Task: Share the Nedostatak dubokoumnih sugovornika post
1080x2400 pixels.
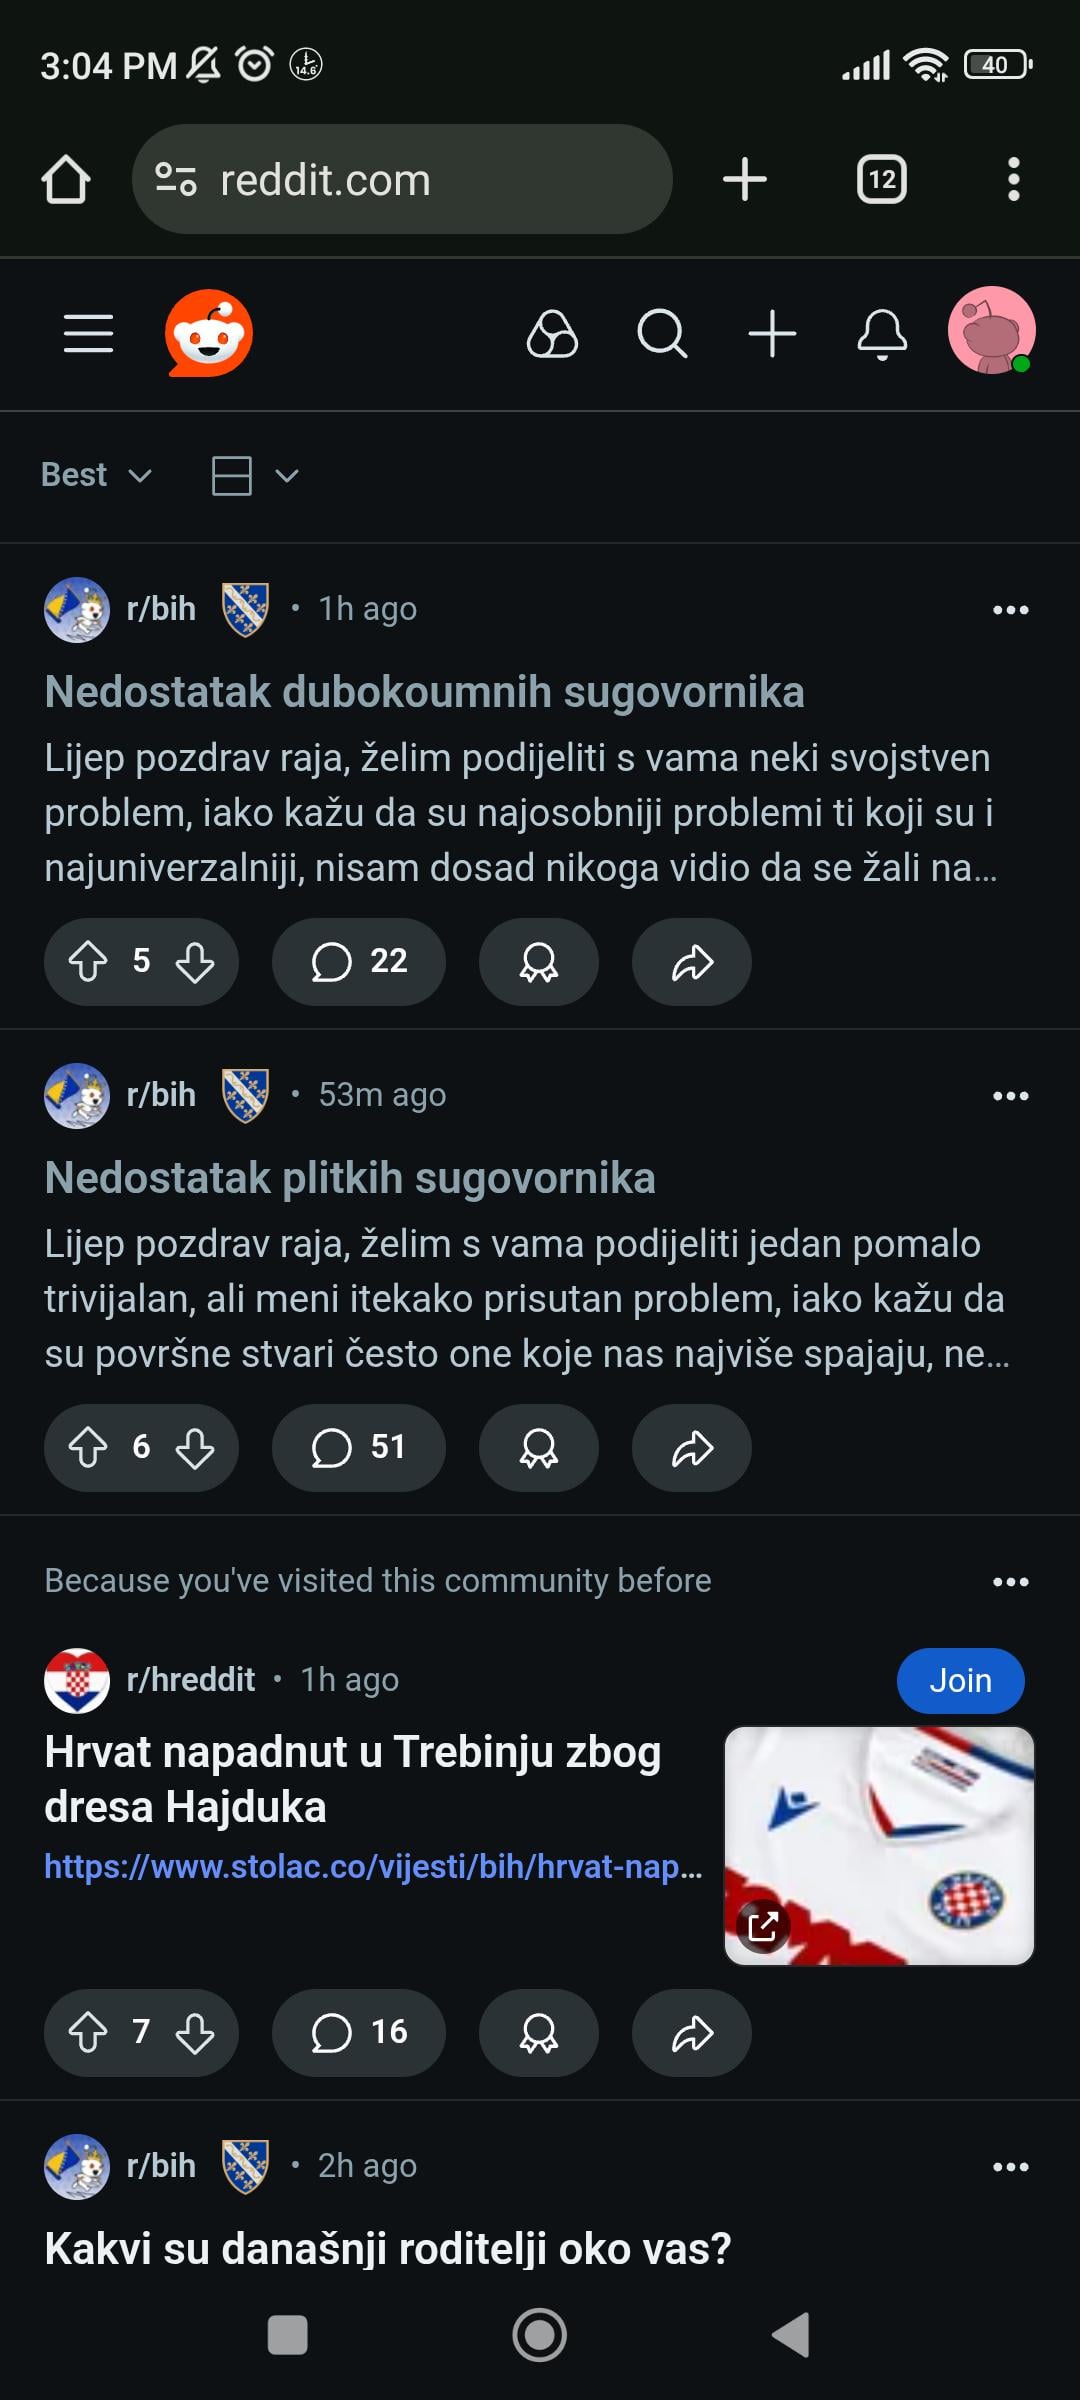Action: pos(692,962)
